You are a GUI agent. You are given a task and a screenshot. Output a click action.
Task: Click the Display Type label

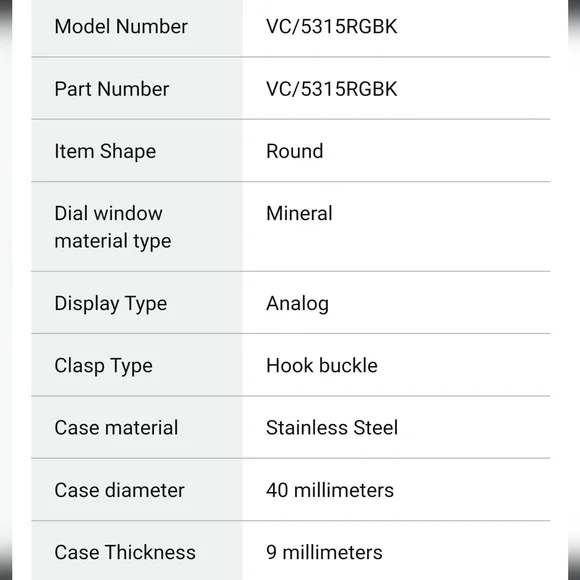point(111,304)
